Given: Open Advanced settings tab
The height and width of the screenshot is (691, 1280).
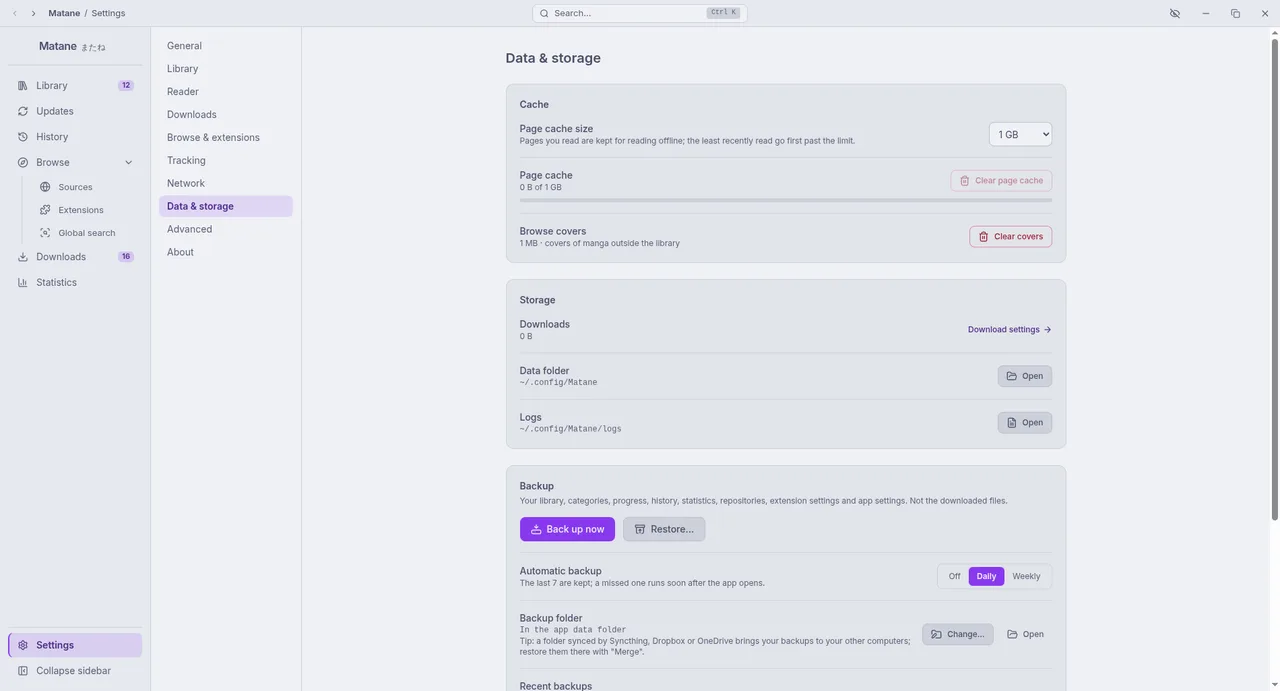Looking at the screenshot, I should [x=226, y=229].
